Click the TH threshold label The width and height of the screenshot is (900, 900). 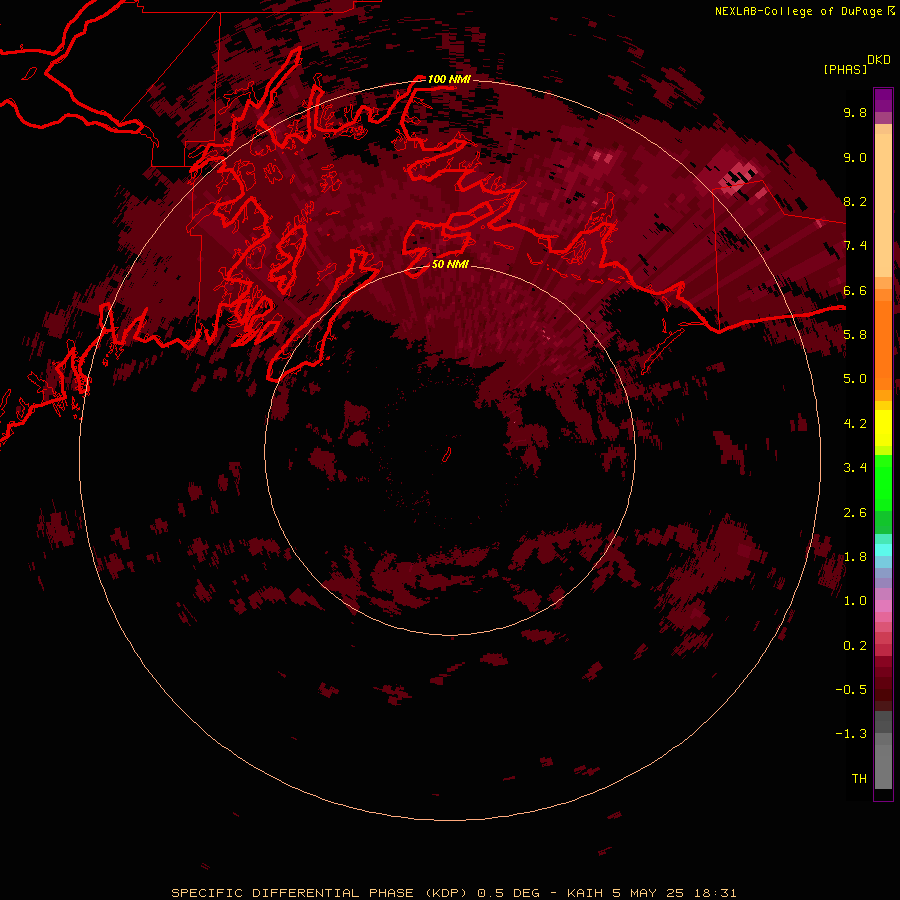click(859, 778)
